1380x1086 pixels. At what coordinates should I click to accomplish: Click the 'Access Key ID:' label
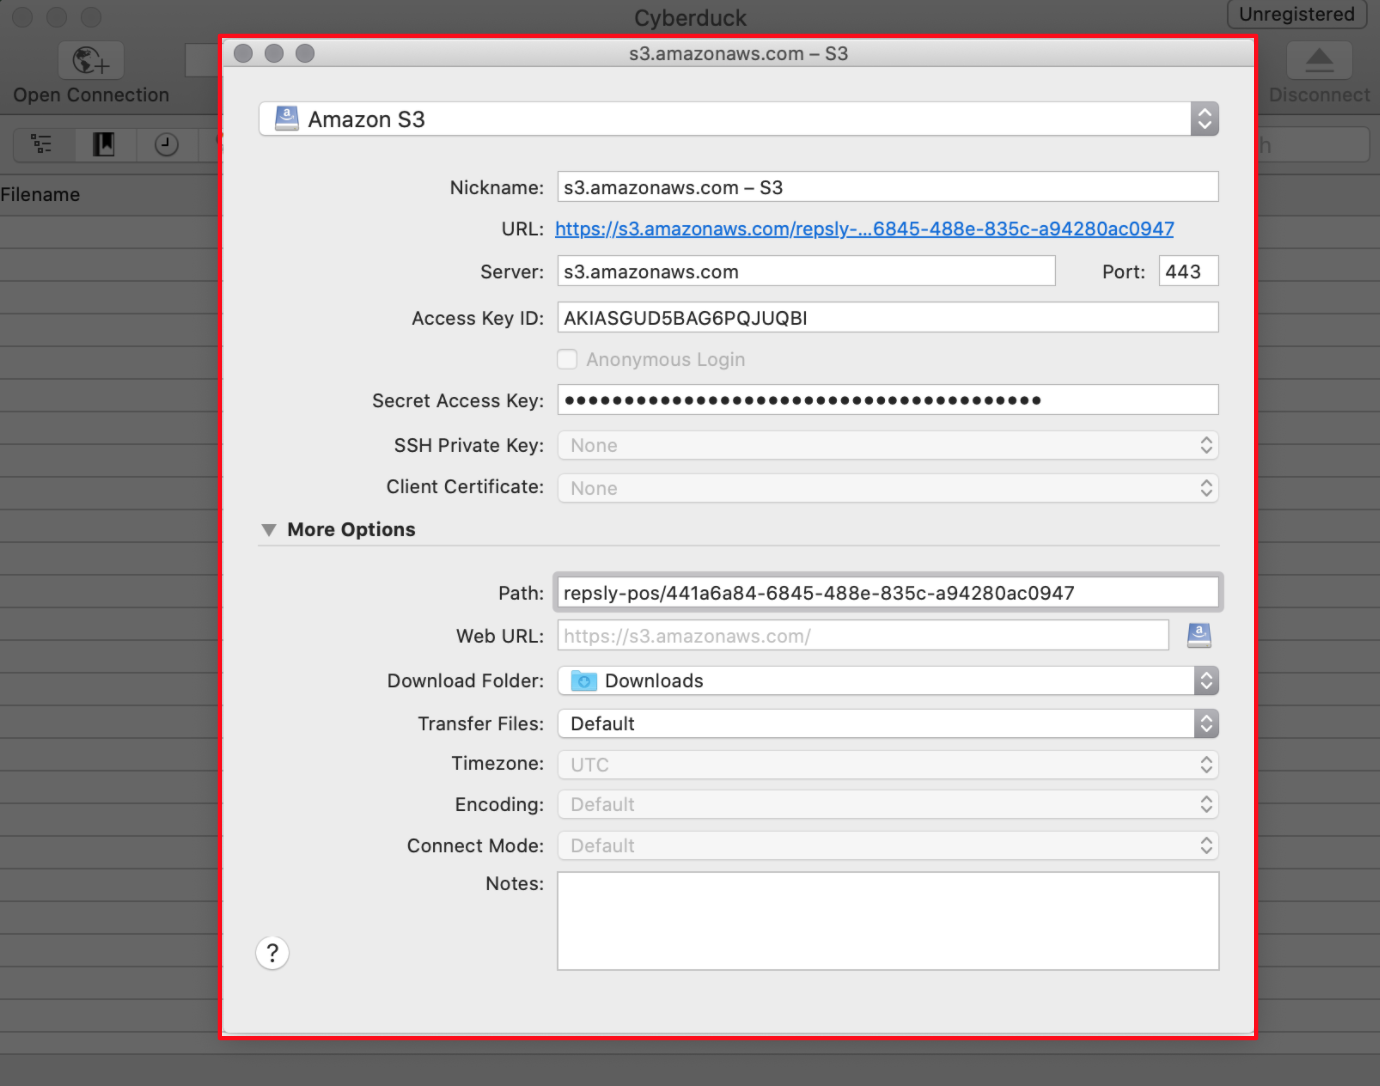tap(478, 318)
